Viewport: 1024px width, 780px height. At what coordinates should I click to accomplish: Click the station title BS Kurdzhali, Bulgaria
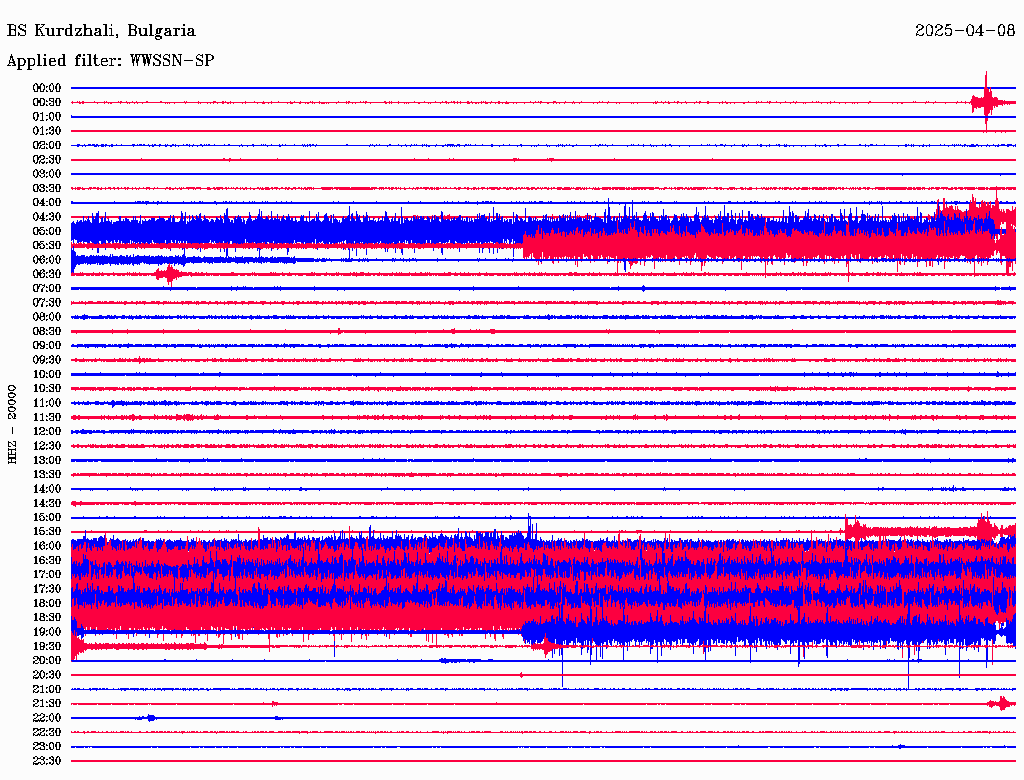[x=101, y=31]
